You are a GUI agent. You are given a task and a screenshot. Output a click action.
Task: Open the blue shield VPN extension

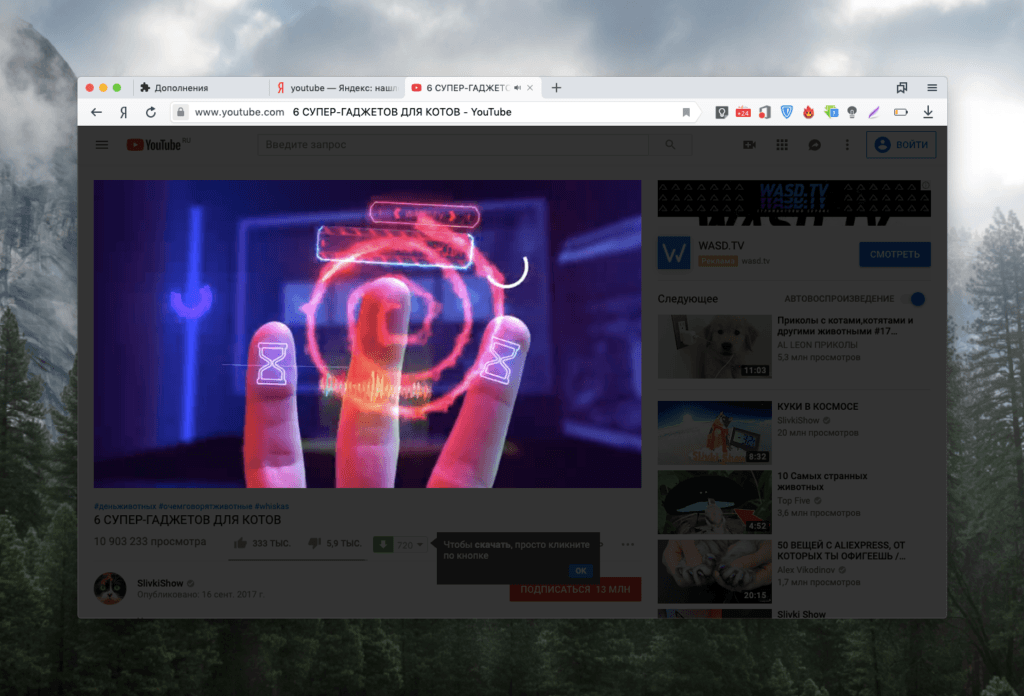coord(787,112)
